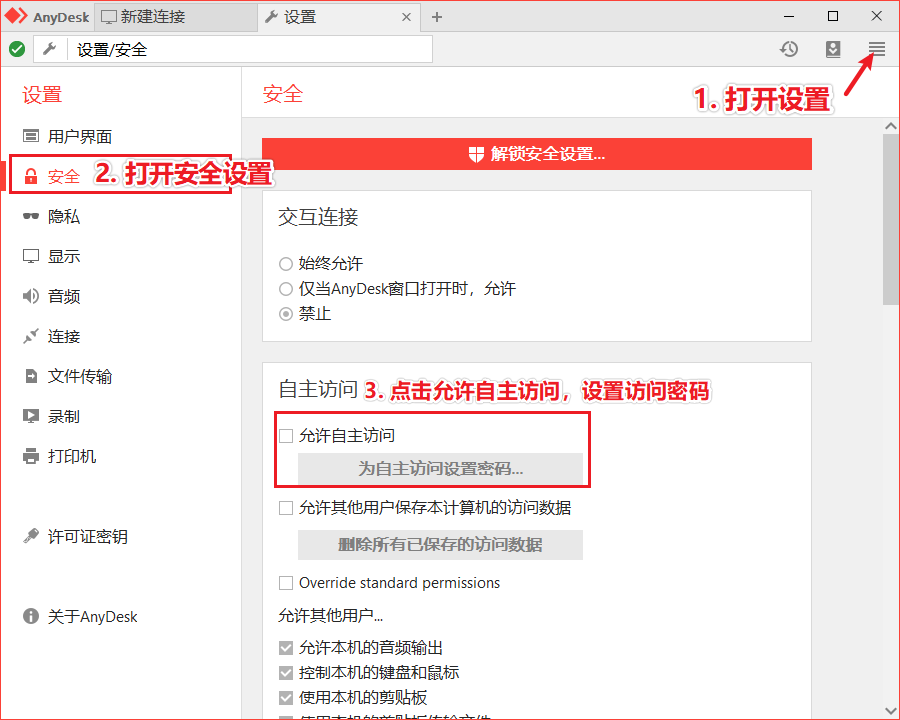Select 仅当AnyDesk窗口打开时，允许 option
The width and height of the screenshot is (900, 720).
[x=286, y=289]
